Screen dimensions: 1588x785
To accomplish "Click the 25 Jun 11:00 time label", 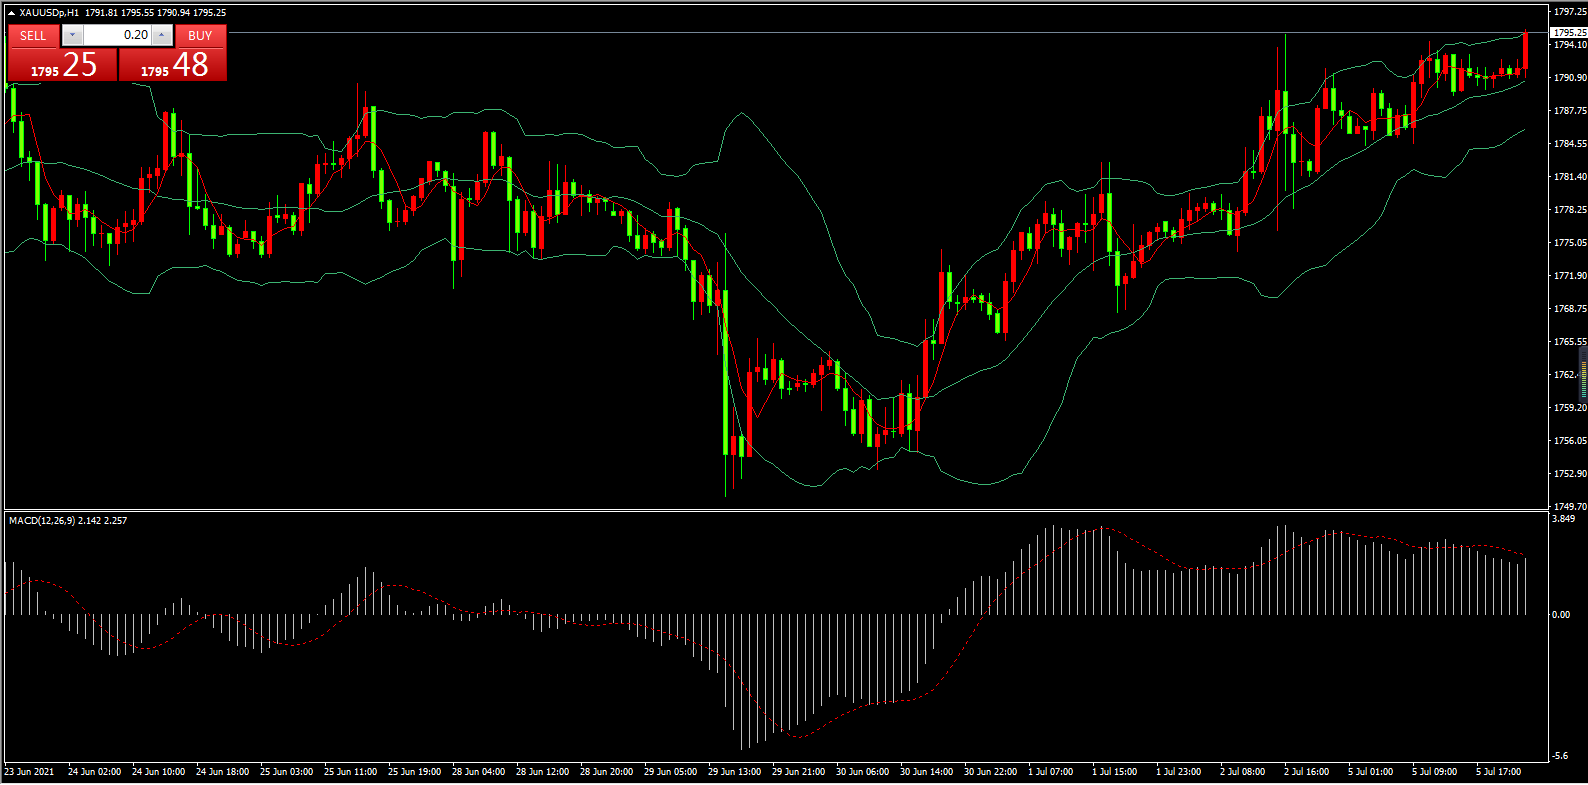I will pyautogui.click(x=350, y=772).
